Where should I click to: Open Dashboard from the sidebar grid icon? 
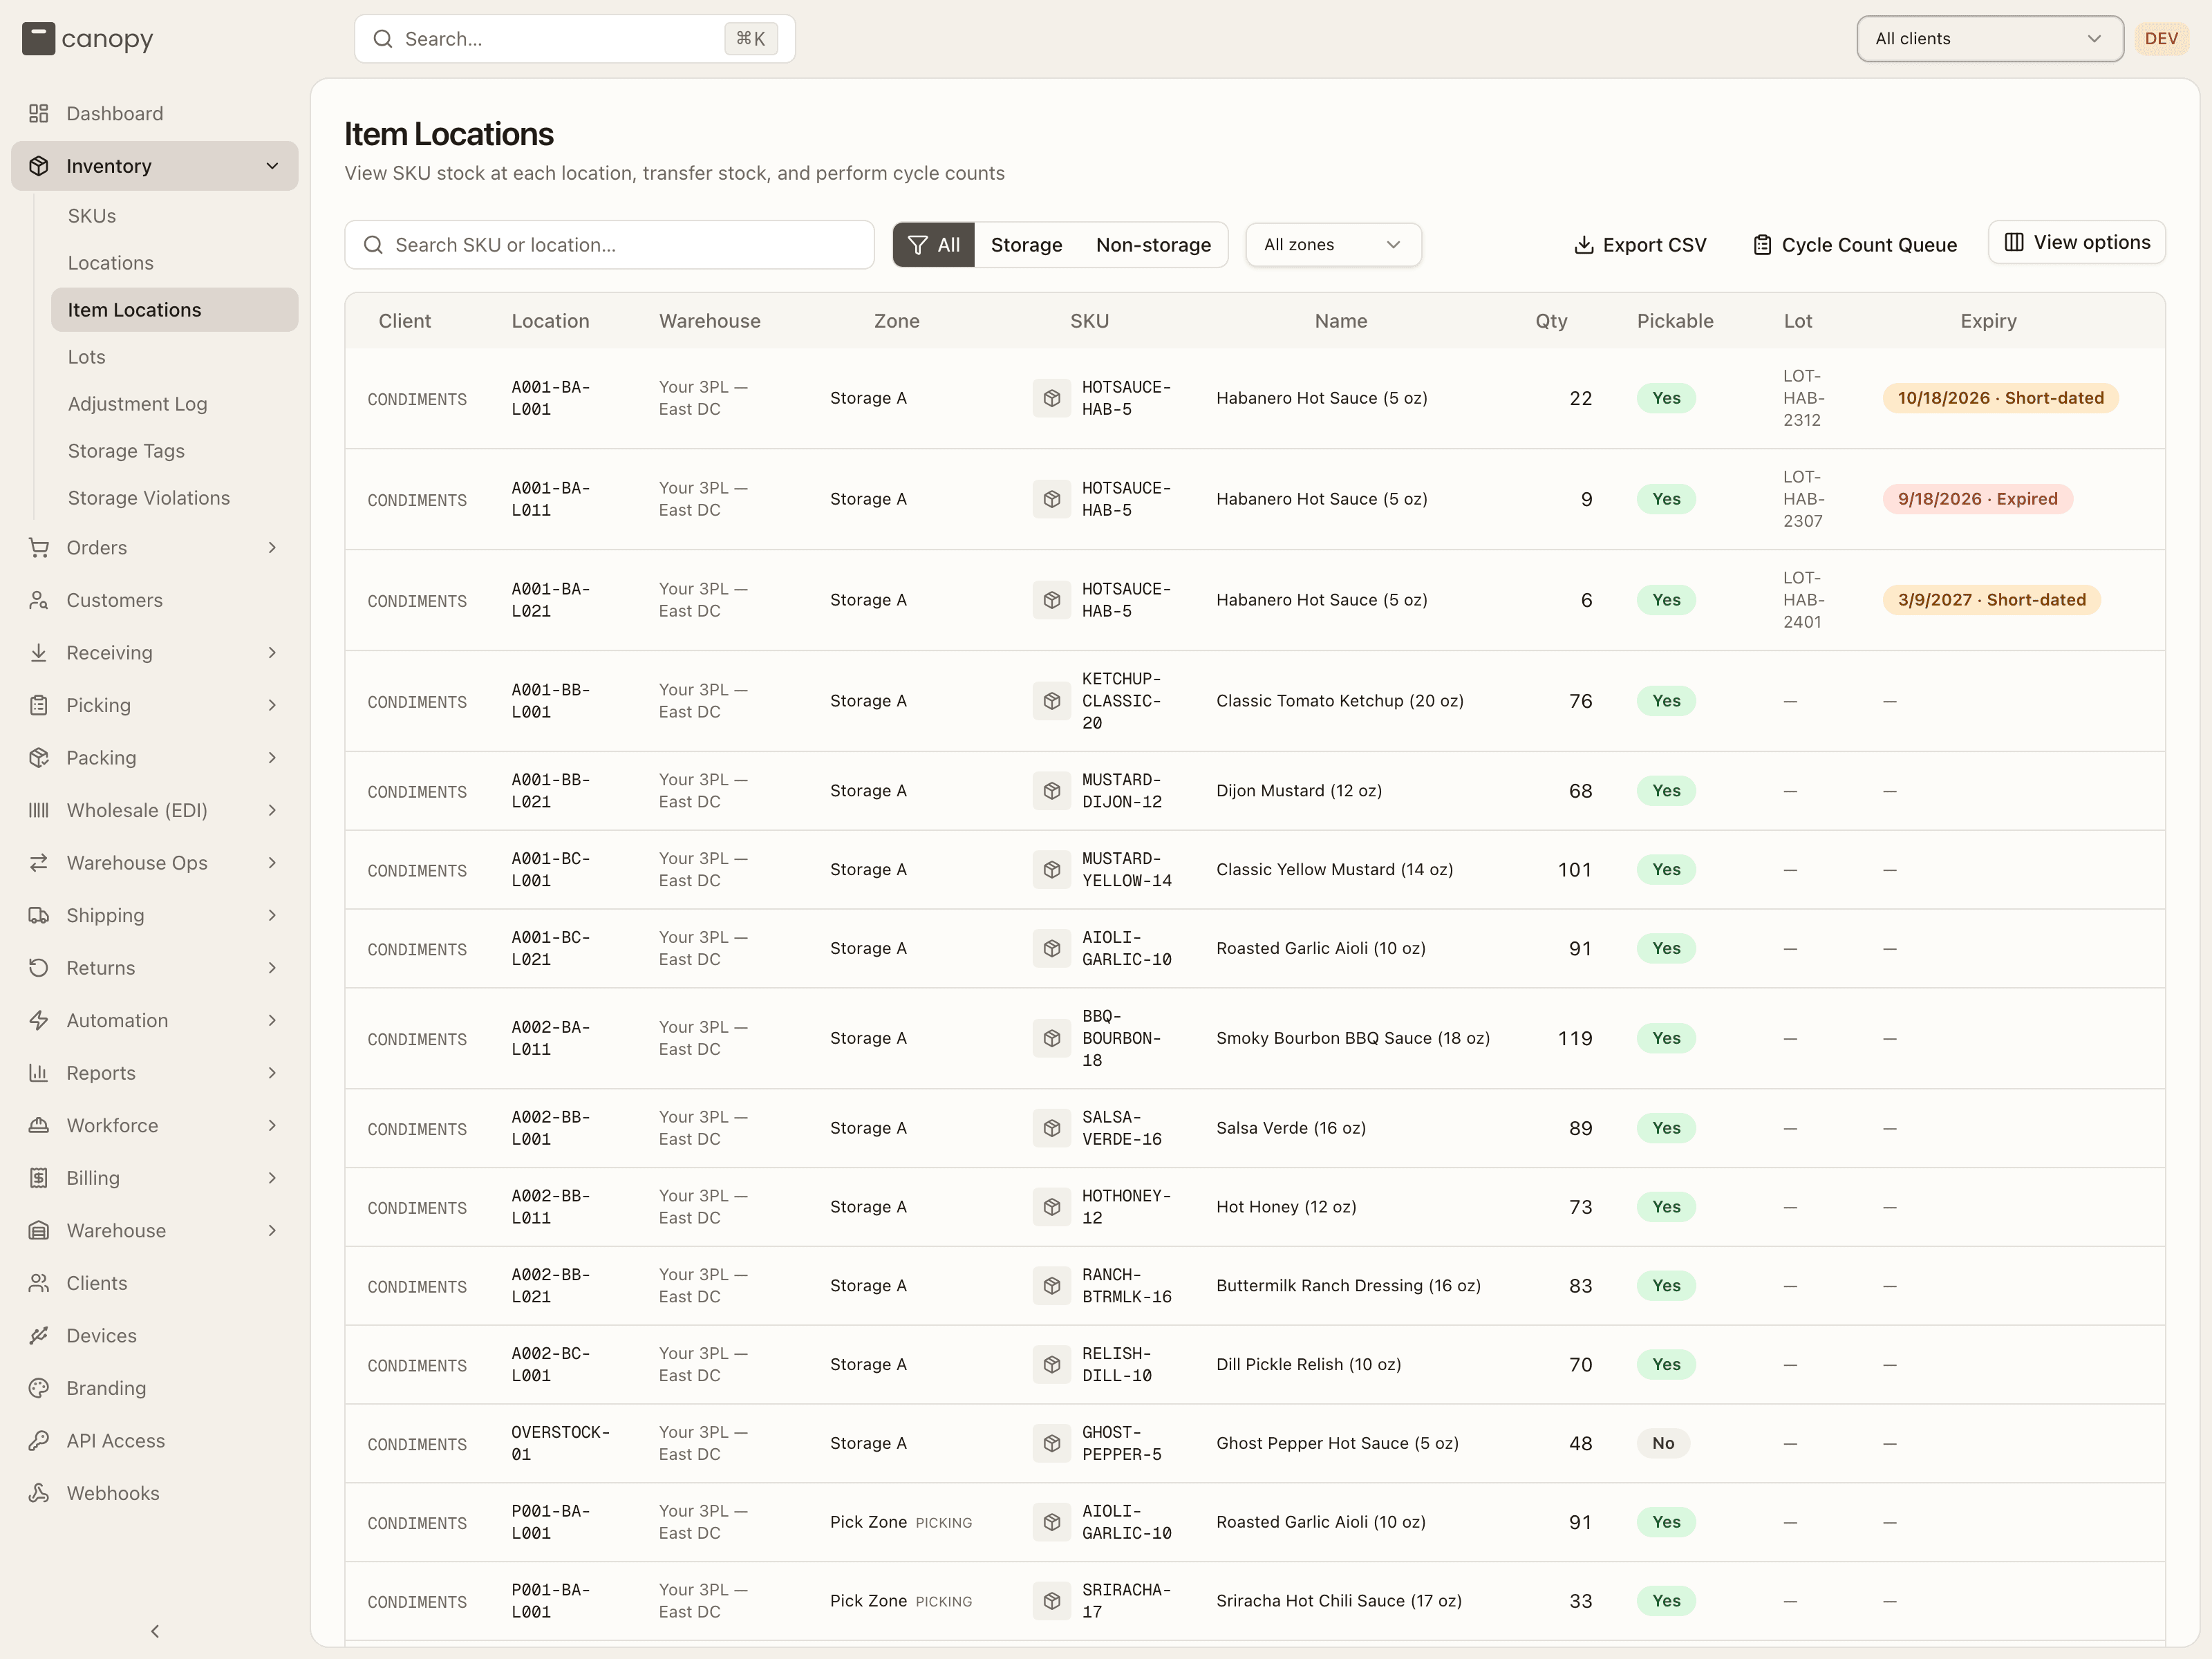point(38,113)
